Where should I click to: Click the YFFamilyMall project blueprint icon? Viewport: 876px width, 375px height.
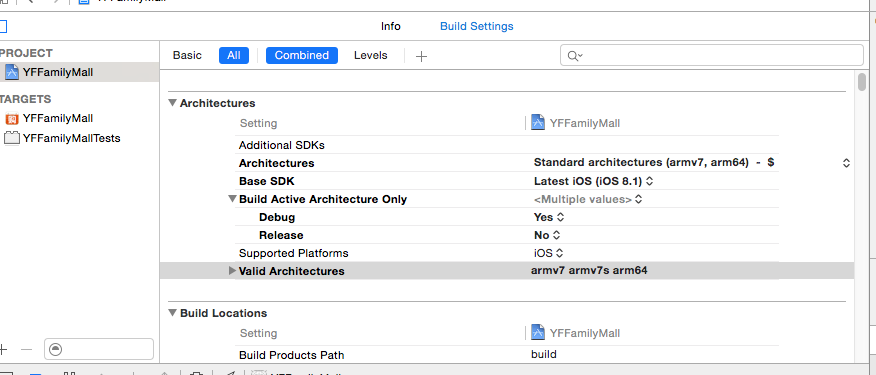[x=12, y=72]
